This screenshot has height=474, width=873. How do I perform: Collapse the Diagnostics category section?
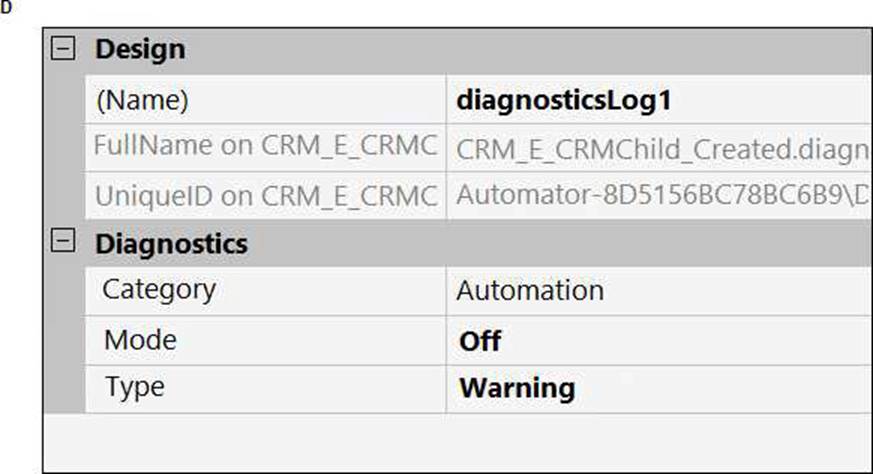coord(63,243)
